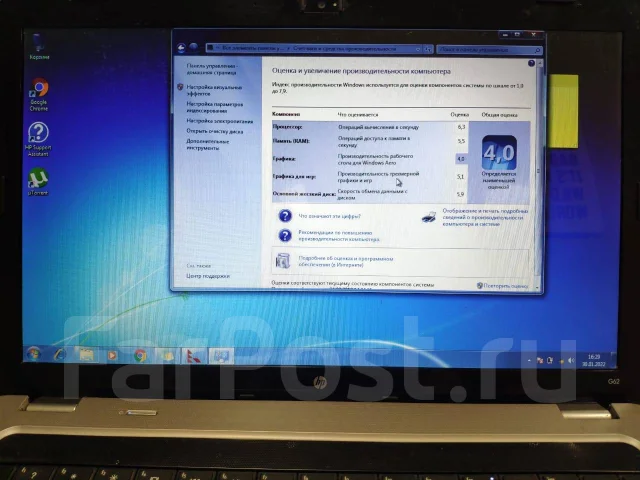Open the HP Support Assistant desktop icon
This screenshot has height=480, width=640.
click(38, 139)
